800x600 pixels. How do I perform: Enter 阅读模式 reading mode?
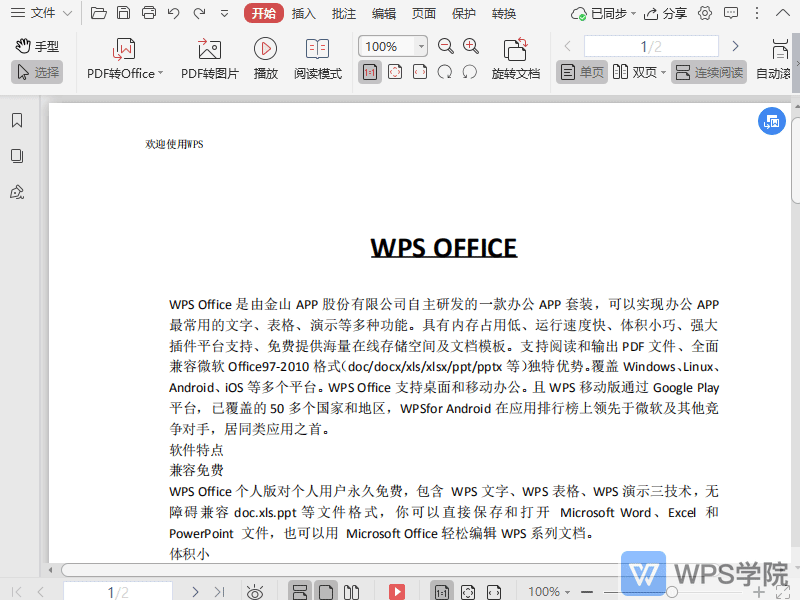tap(318, 58)
